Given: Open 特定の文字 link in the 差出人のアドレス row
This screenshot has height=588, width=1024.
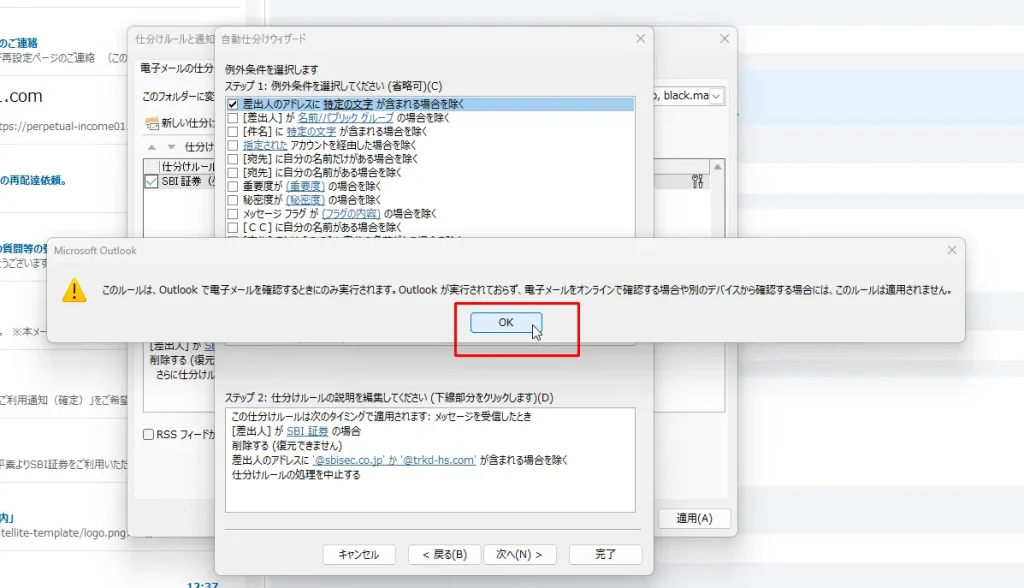Looking at the screenshot, I should 348,104.
